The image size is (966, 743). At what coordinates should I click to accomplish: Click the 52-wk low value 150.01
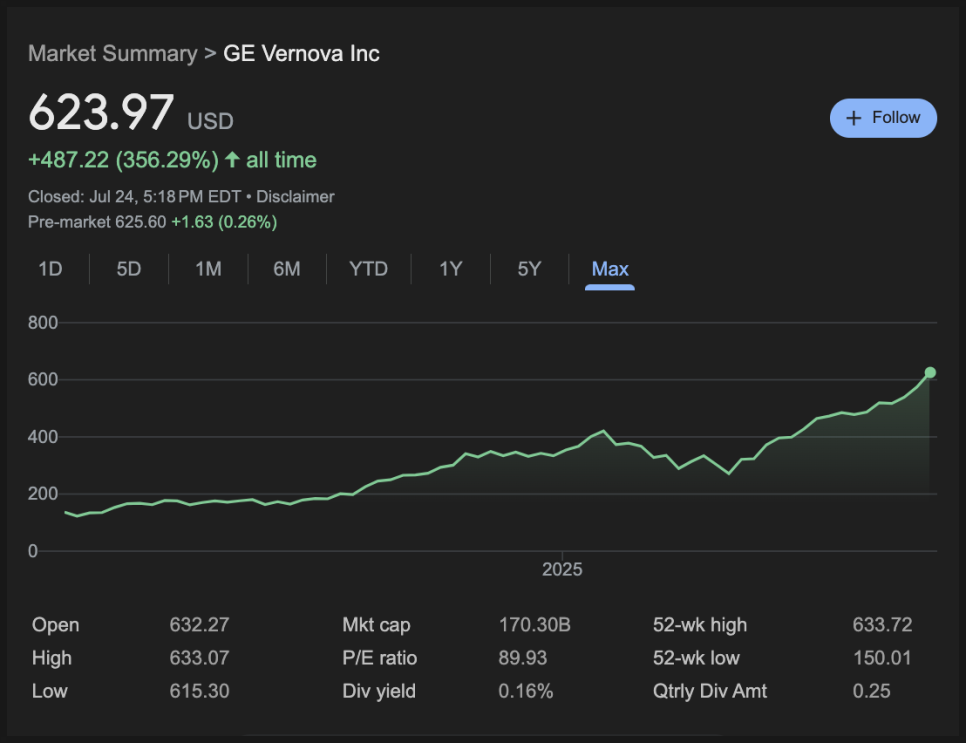point(882,658)
